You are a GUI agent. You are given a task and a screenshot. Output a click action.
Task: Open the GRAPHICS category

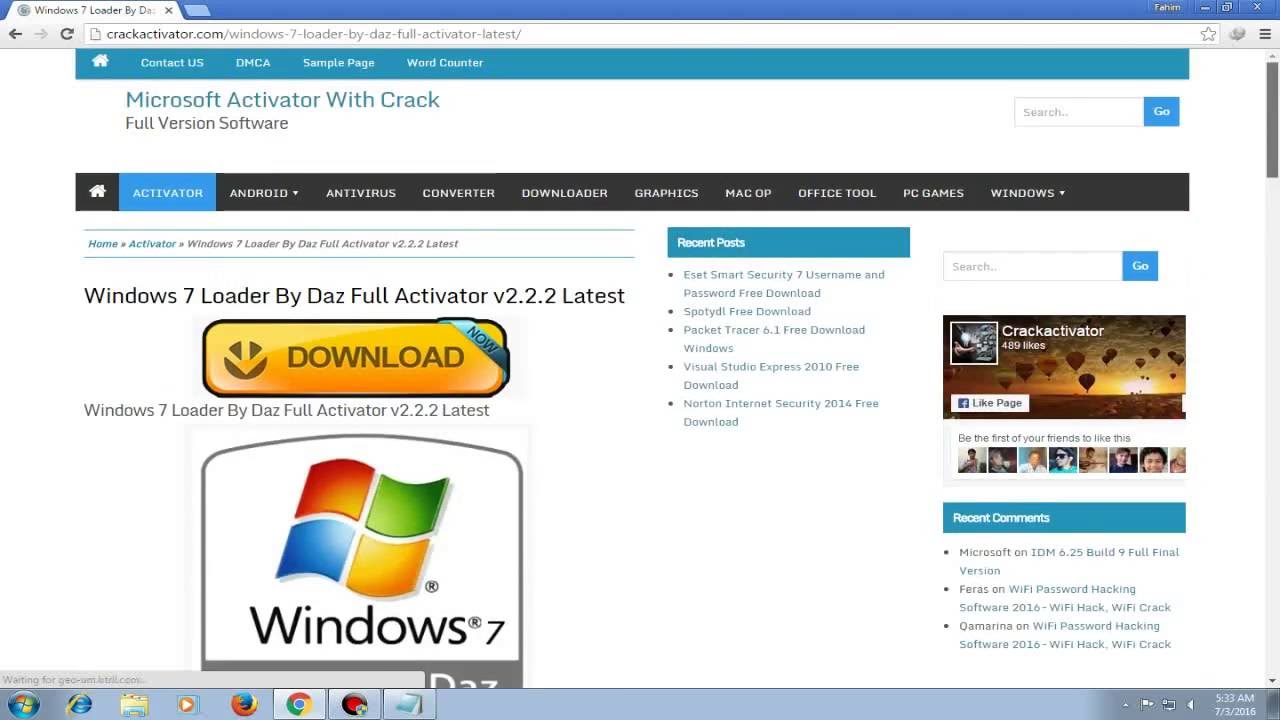click(x=666, y=192)
